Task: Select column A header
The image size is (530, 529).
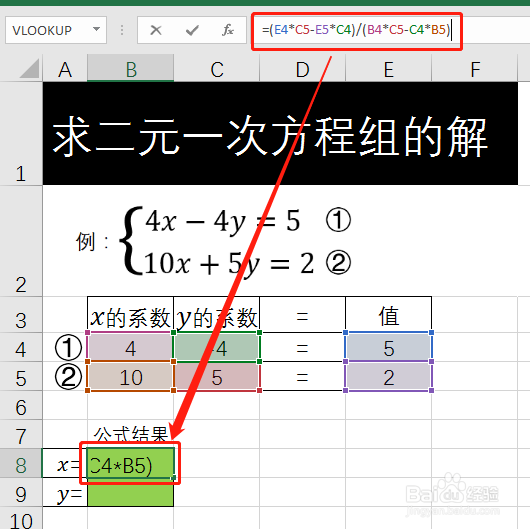Action: point(65,69)
